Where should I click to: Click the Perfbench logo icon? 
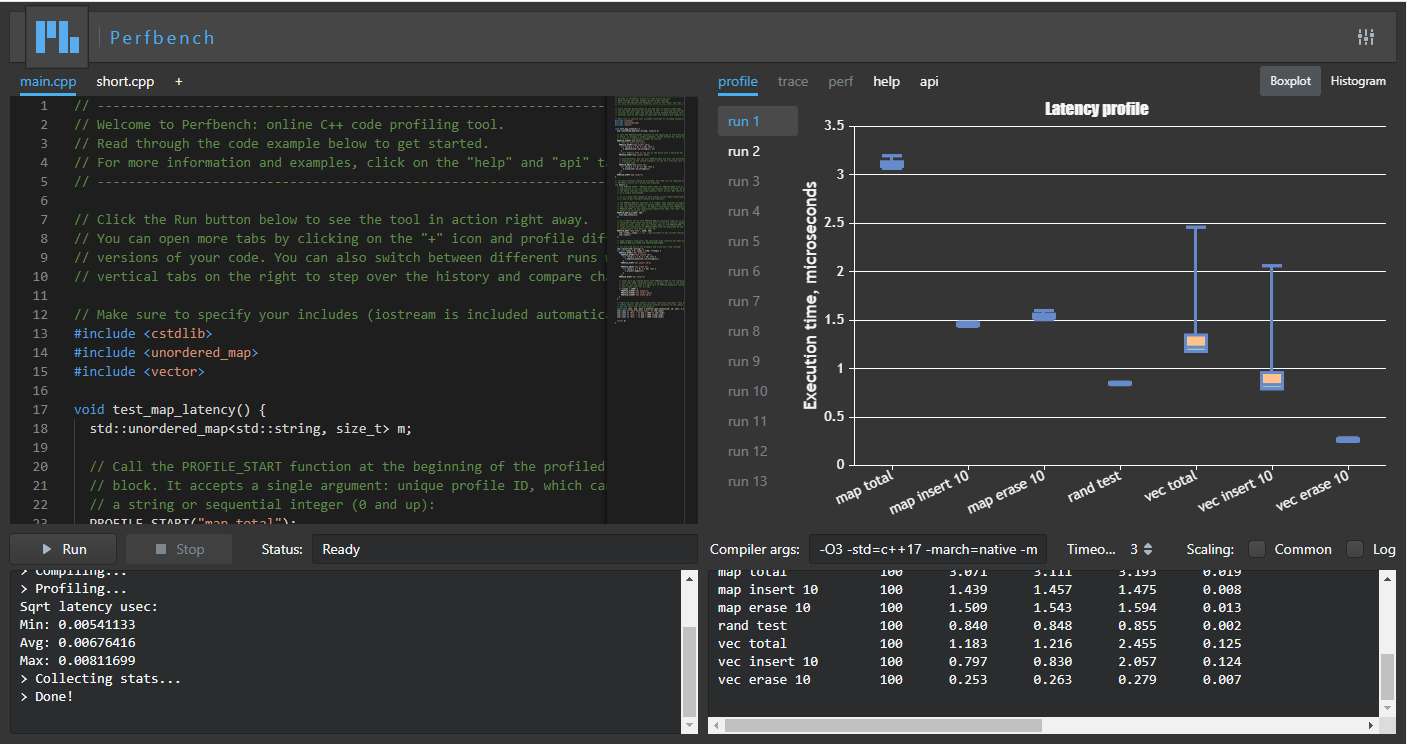coord(57,37)
